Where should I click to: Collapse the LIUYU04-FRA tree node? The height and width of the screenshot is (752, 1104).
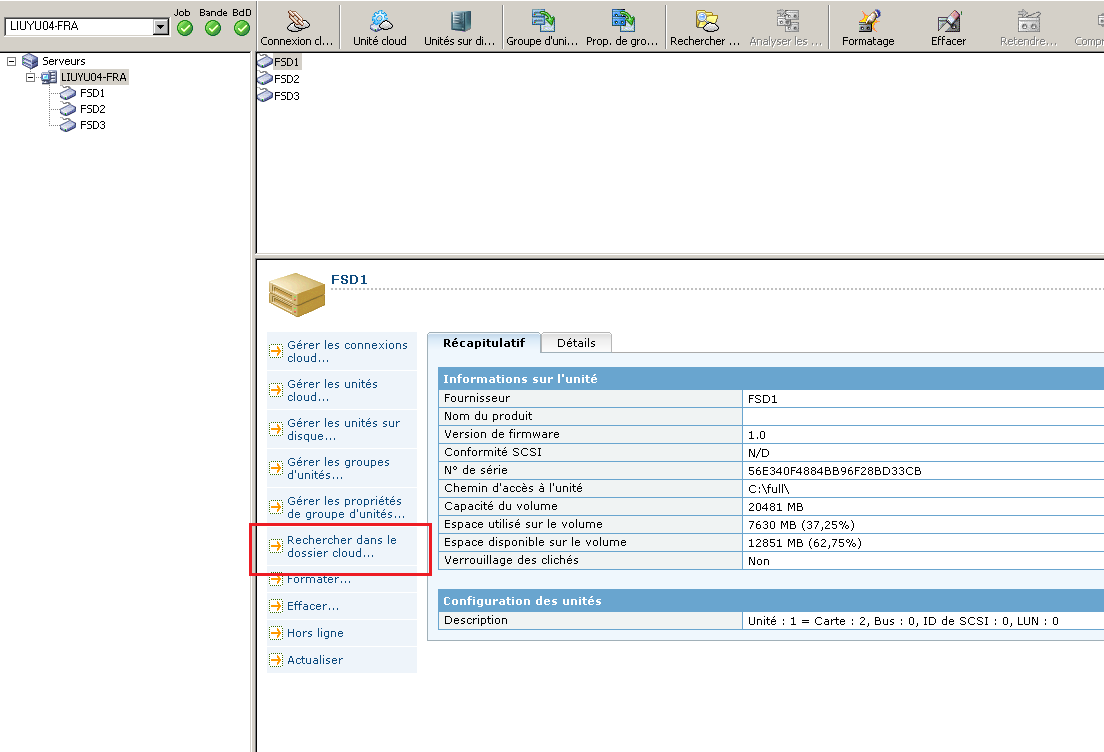(x=31, y=77)
